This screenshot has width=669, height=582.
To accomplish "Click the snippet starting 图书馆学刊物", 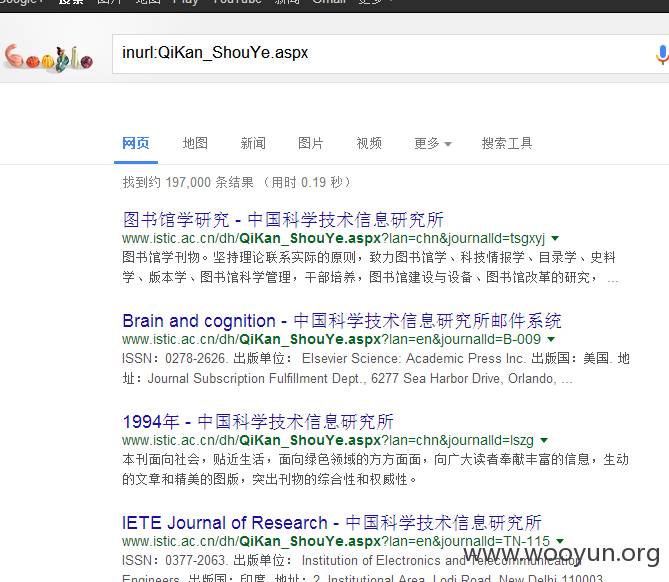I will tap(370, 268).
